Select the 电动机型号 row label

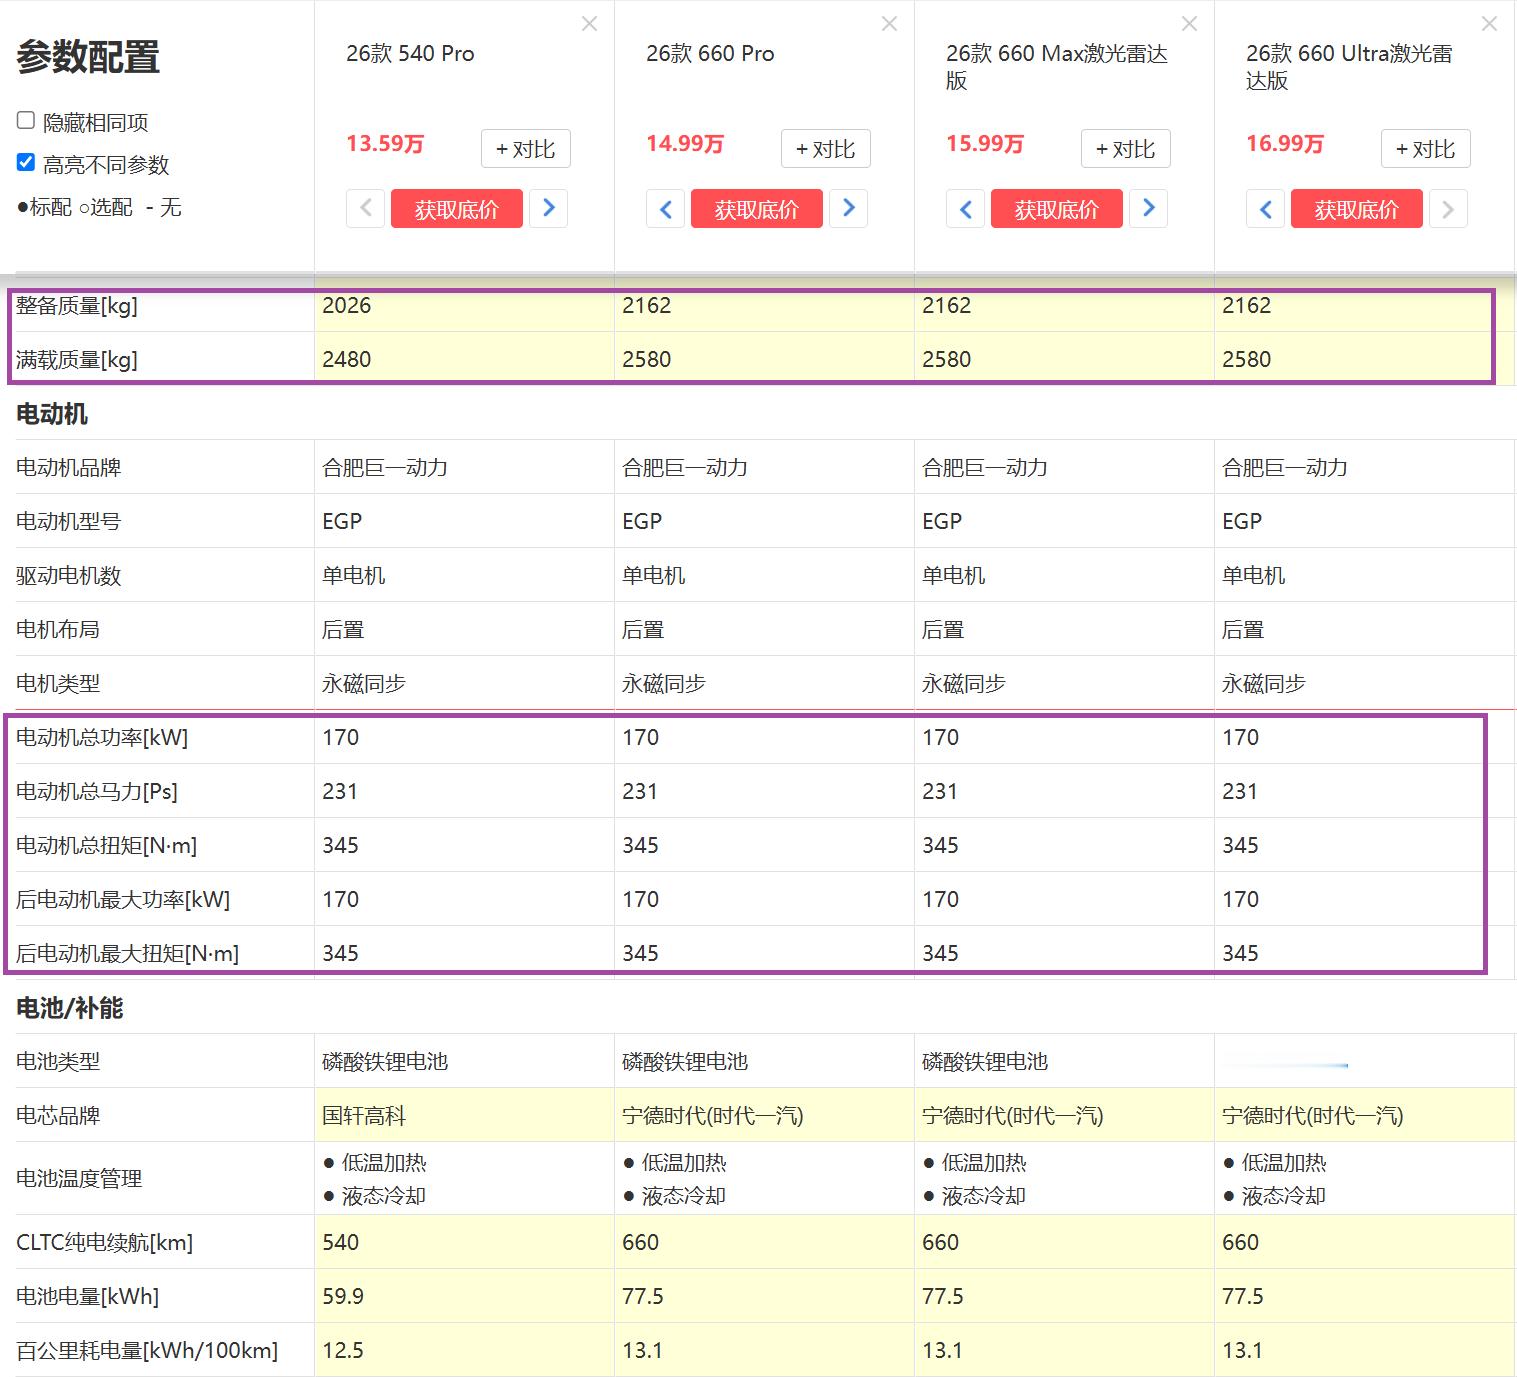coord(68,522)
